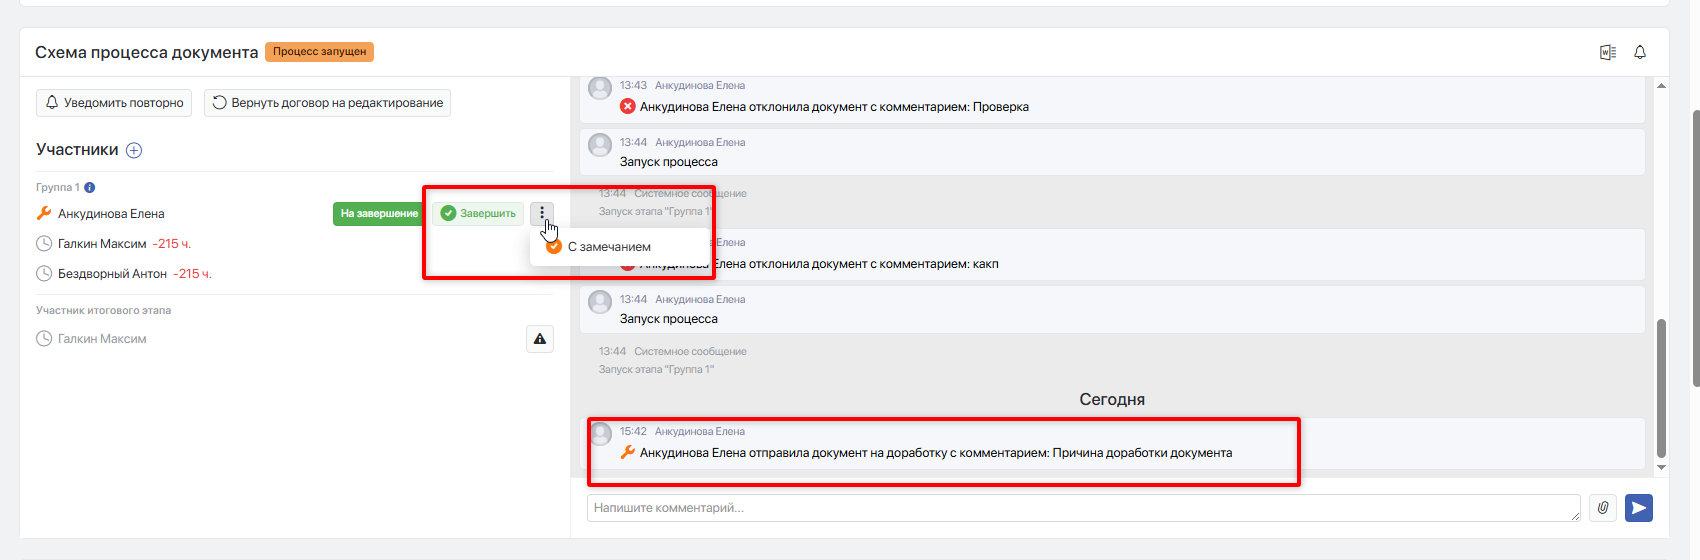Click the chat scrollbar up arrow
Image resolution: width=1700 pixels, height=560 pixels.
tap(1661, 85)
